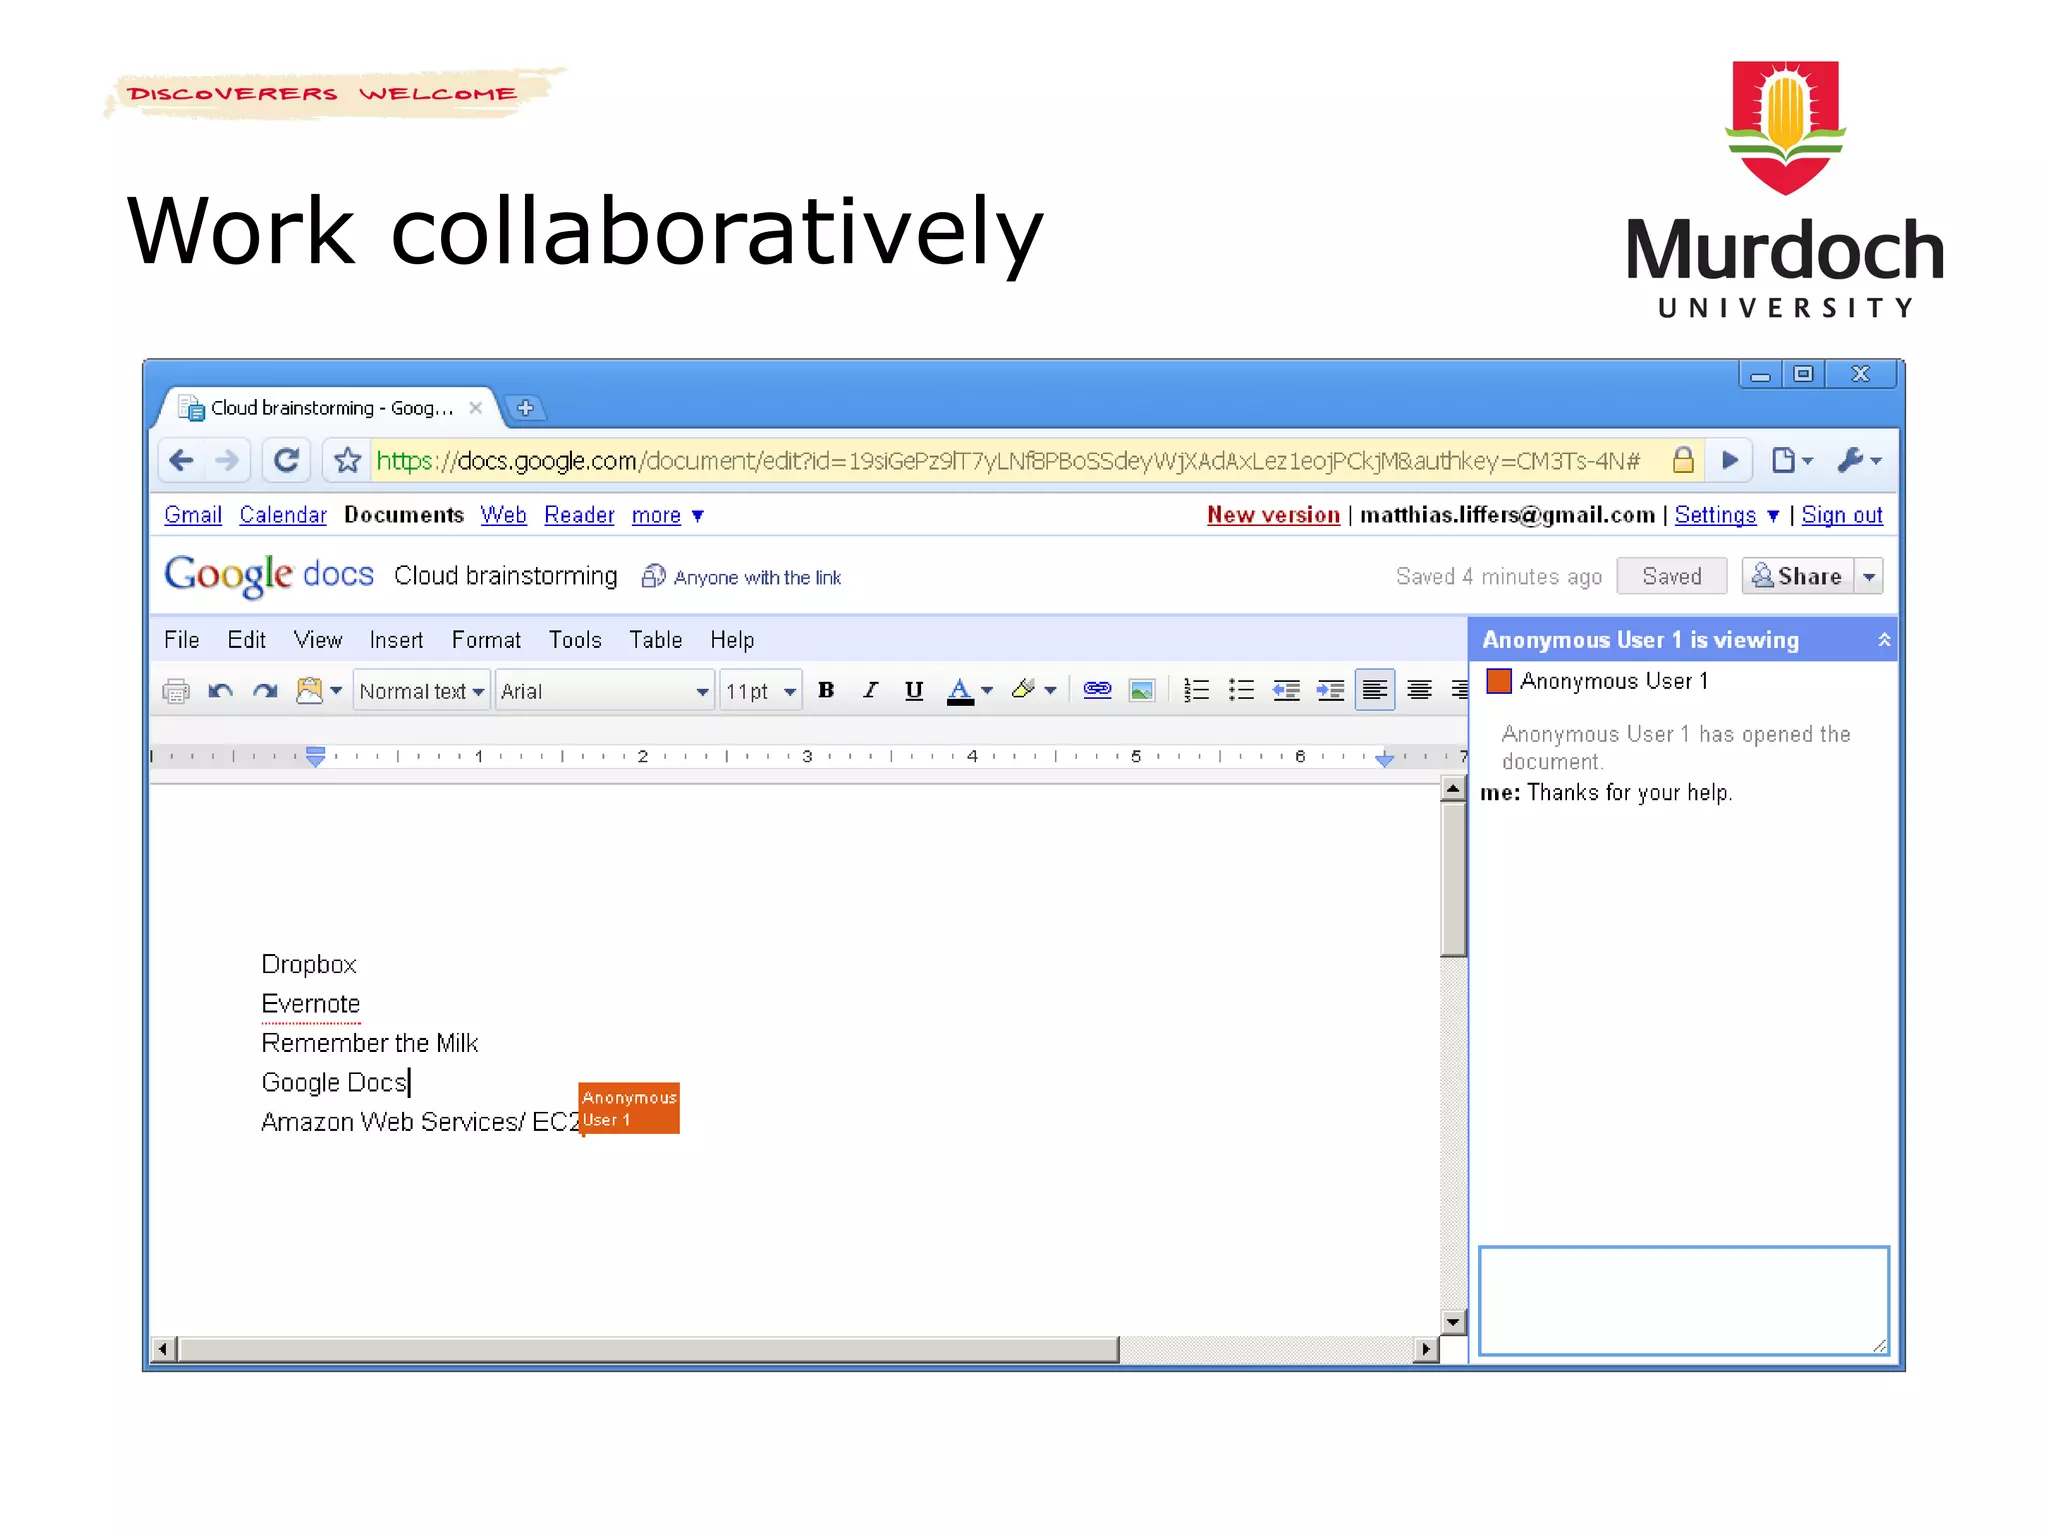Click the Calendar link
Screen dimensions: 2048x1536
click(x=283, y=515)
